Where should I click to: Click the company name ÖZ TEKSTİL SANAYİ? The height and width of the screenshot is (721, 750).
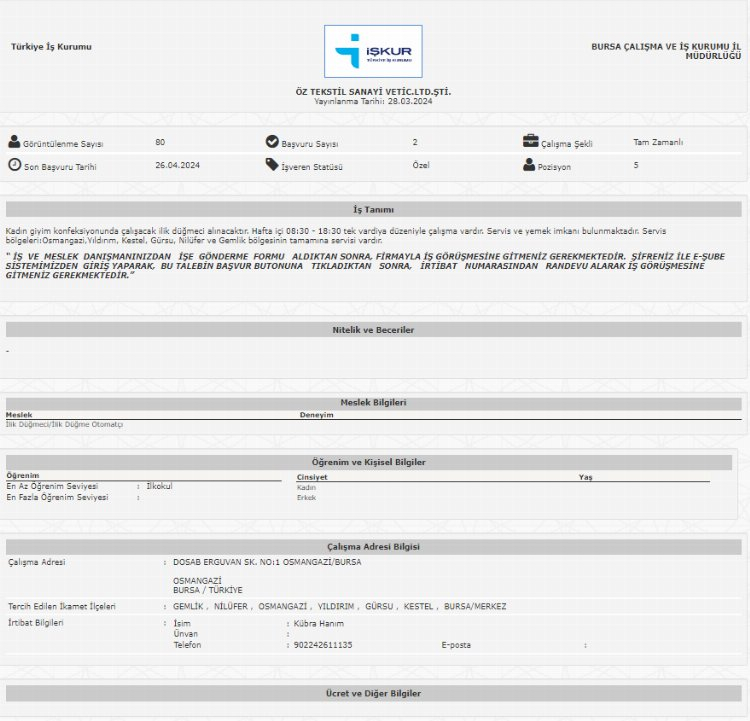[x=373, y=91]
